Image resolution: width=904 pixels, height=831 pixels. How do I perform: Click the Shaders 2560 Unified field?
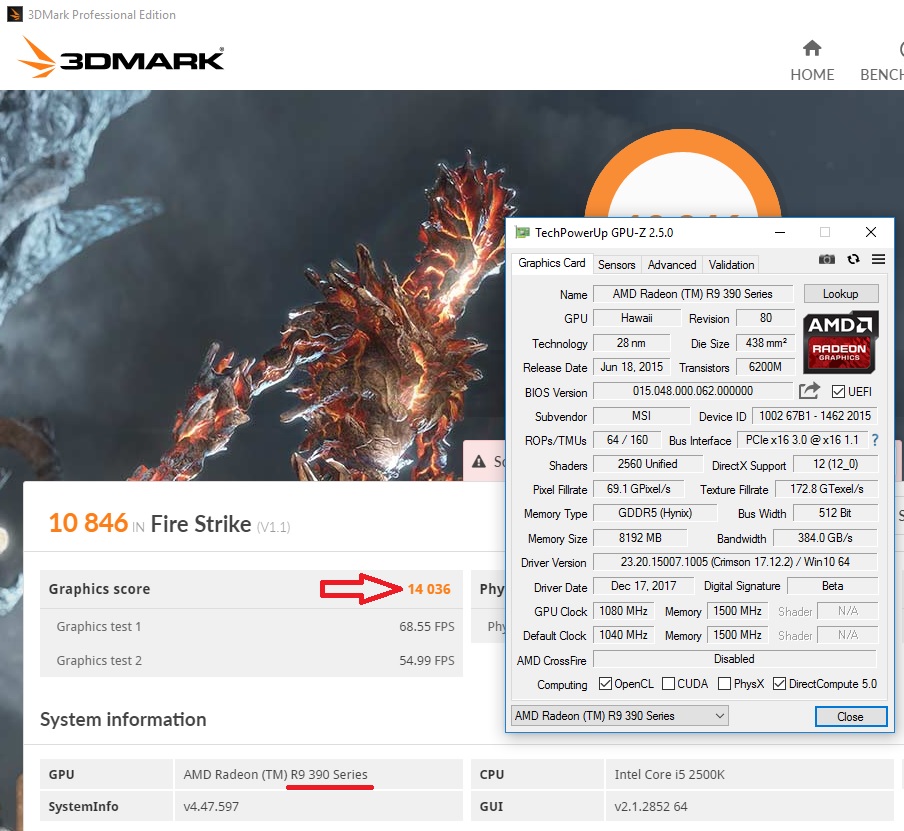coord(647,464)
